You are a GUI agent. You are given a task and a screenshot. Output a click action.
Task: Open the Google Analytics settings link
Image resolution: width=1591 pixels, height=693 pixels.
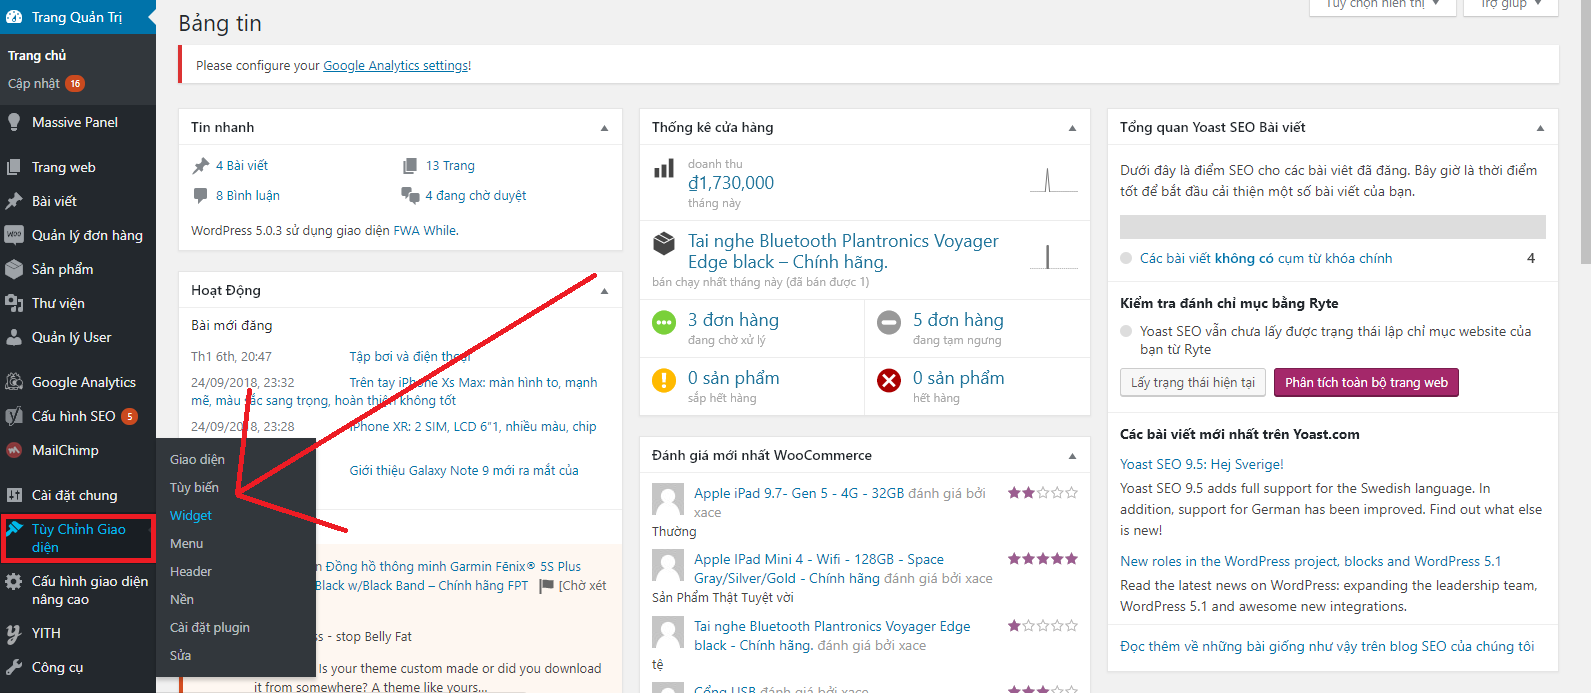pyautogui.click(x=396, y=66)
